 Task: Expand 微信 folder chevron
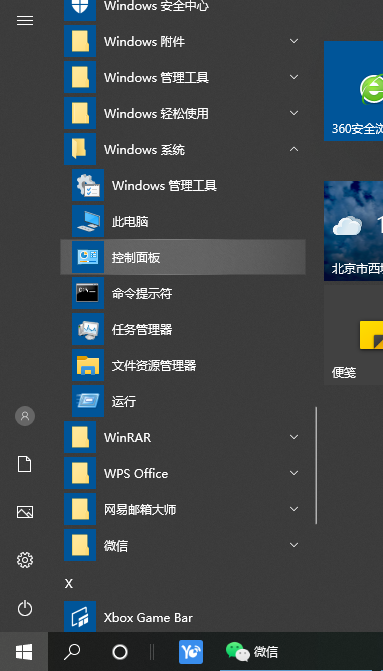pos(294,545)
